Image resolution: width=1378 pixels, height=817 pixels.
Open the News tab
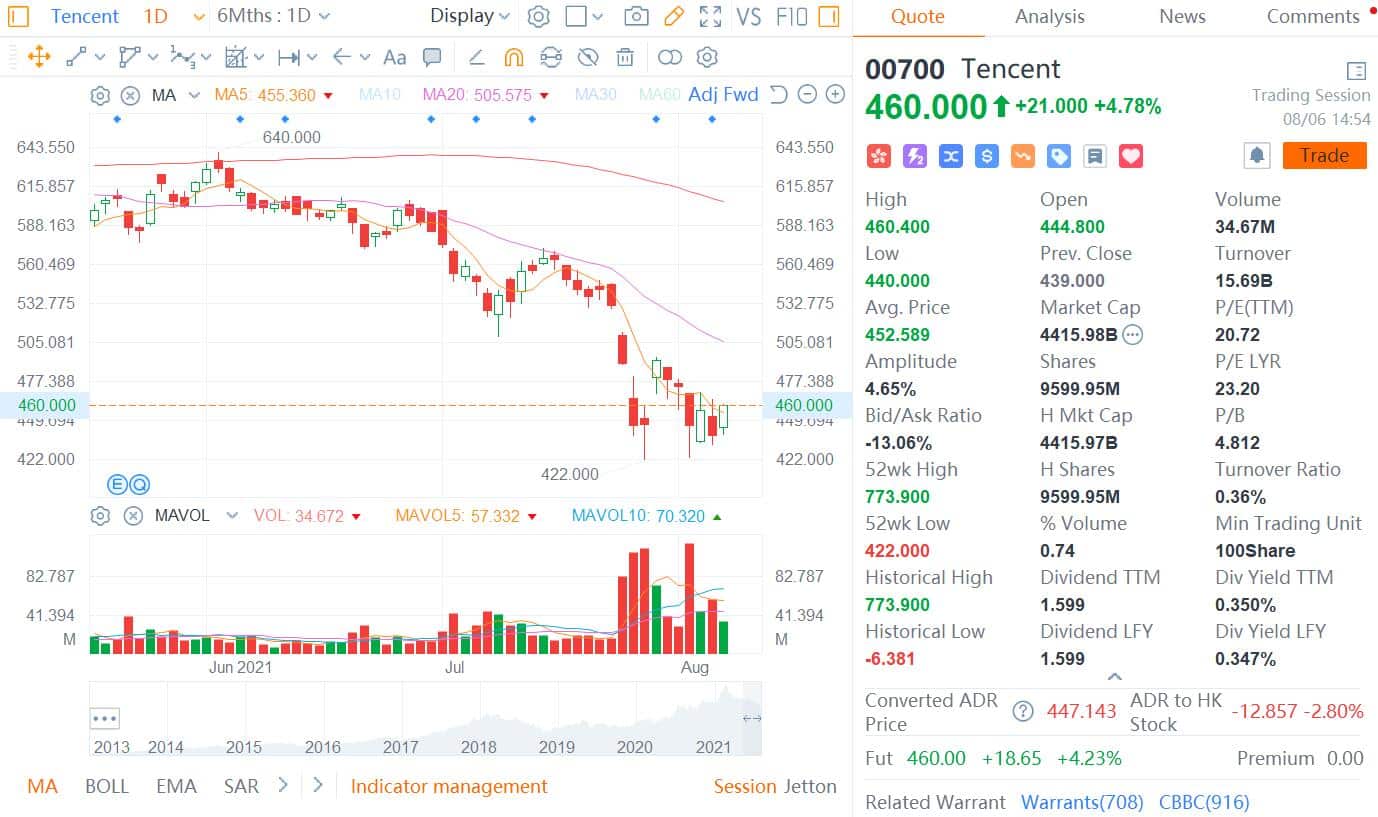coord(1181,16)
